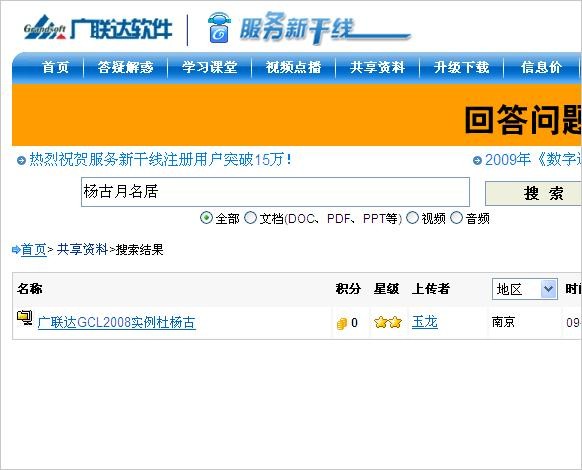Click the search box containing 杨古月名居

275,192
